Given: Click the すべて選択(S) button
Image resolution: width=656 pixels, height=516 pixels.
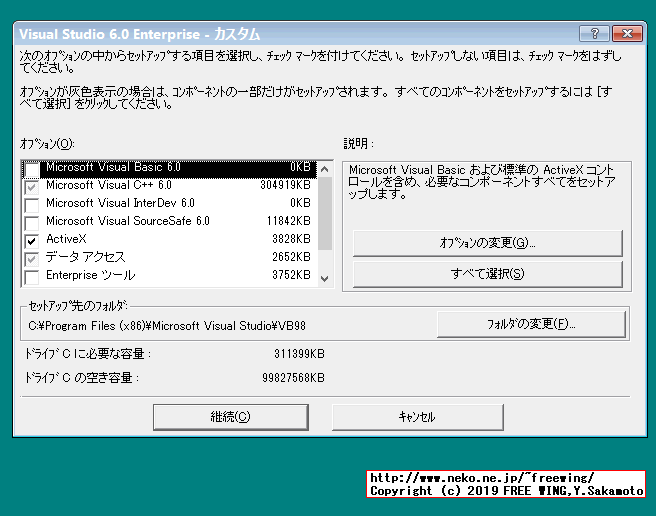Looking at the screenshot, I should pos(487,274).
